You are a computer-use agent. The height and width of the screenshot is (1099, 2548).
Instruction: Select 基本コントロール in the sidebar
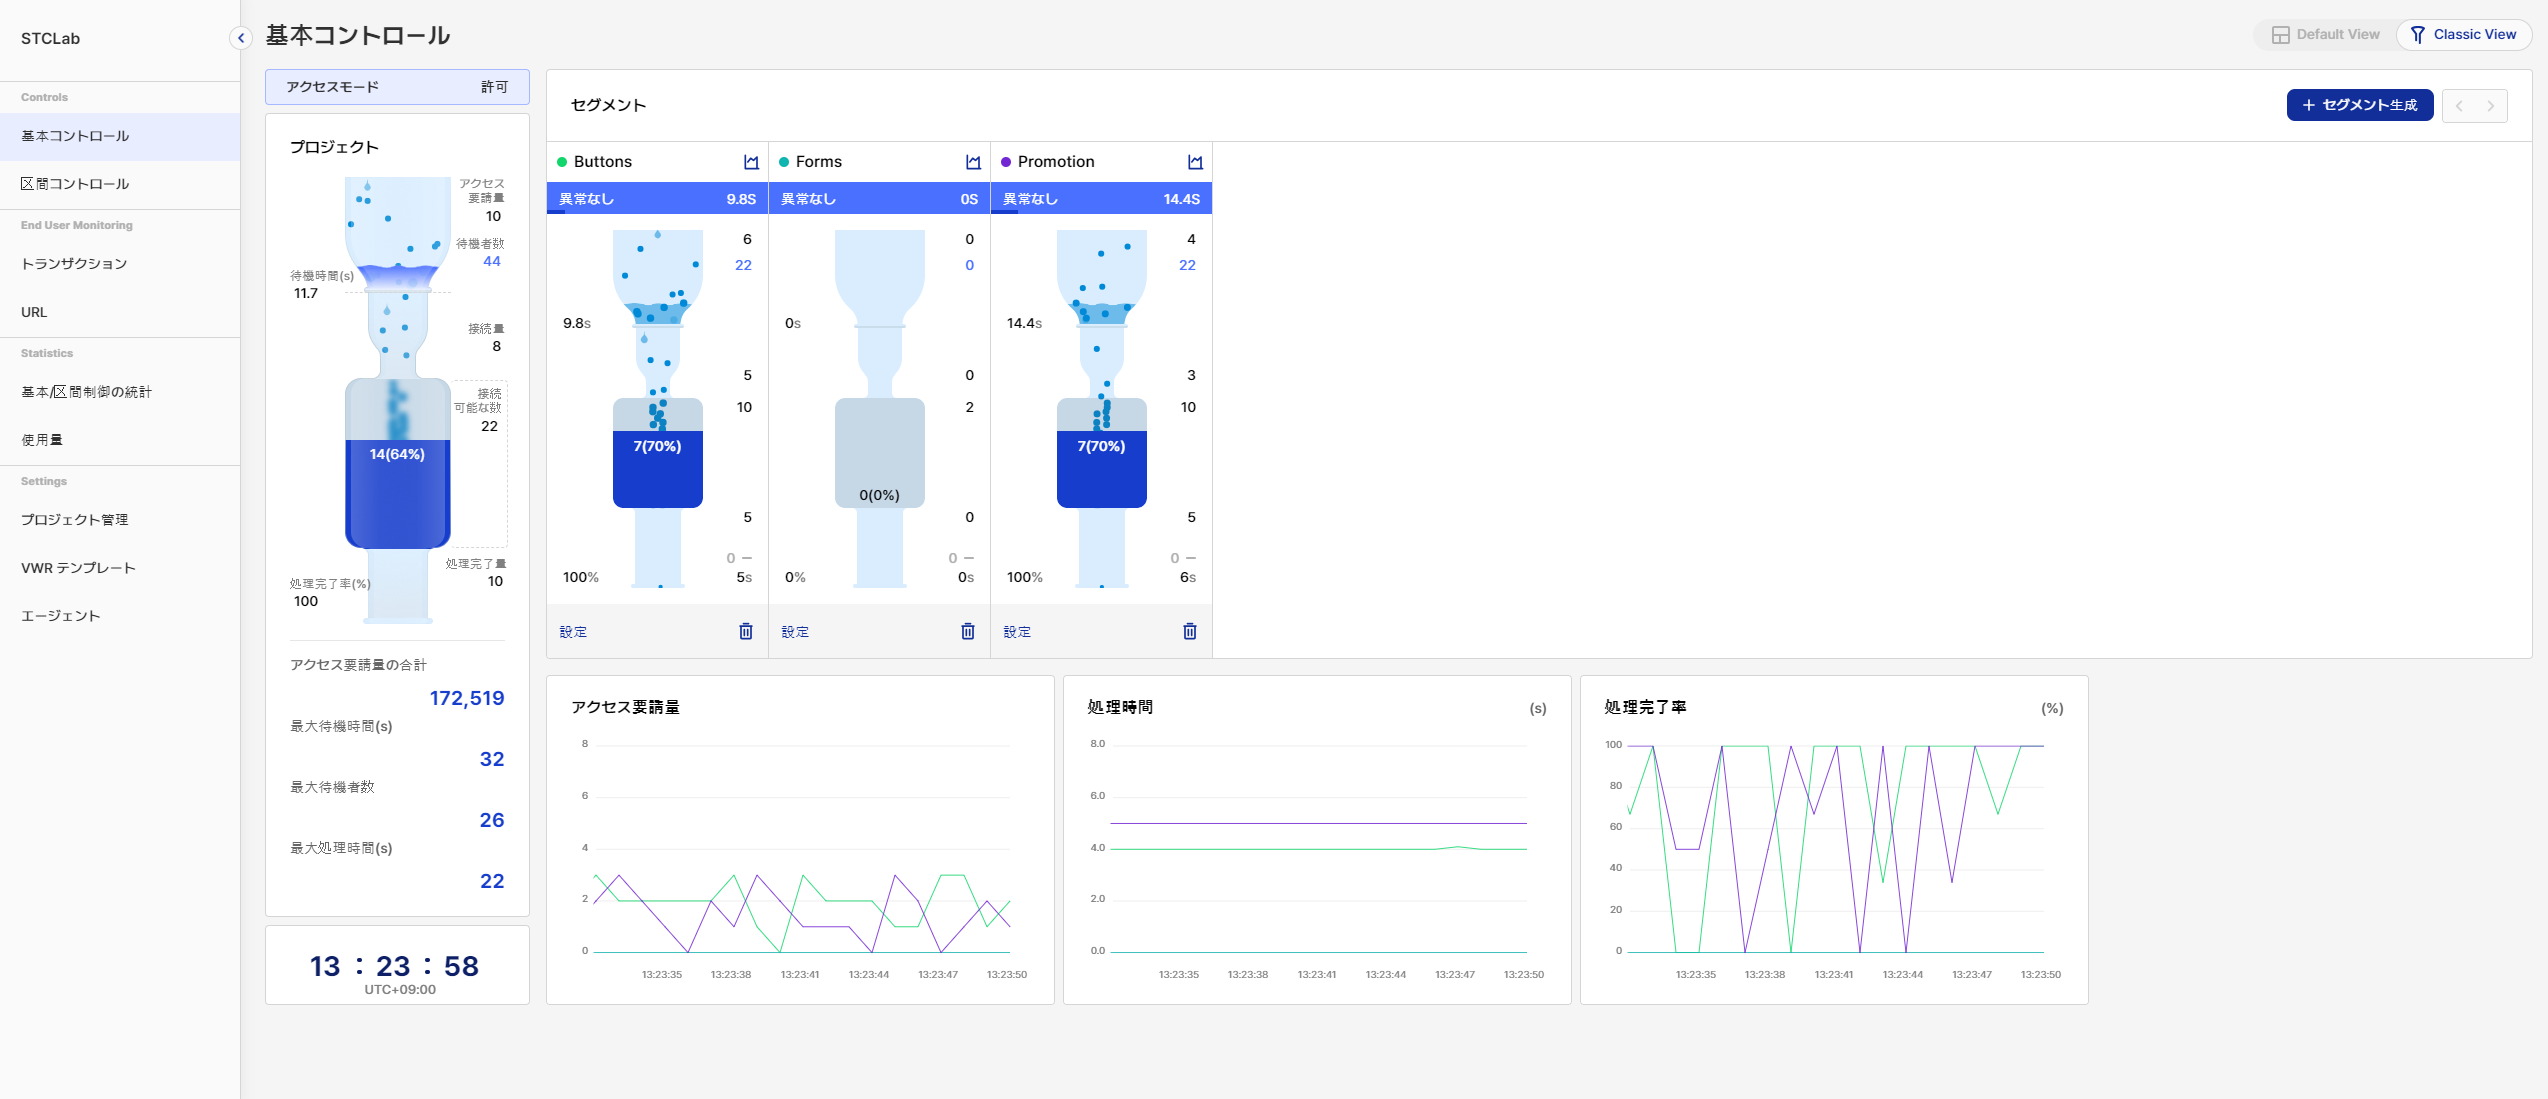[x=120, y=136]
